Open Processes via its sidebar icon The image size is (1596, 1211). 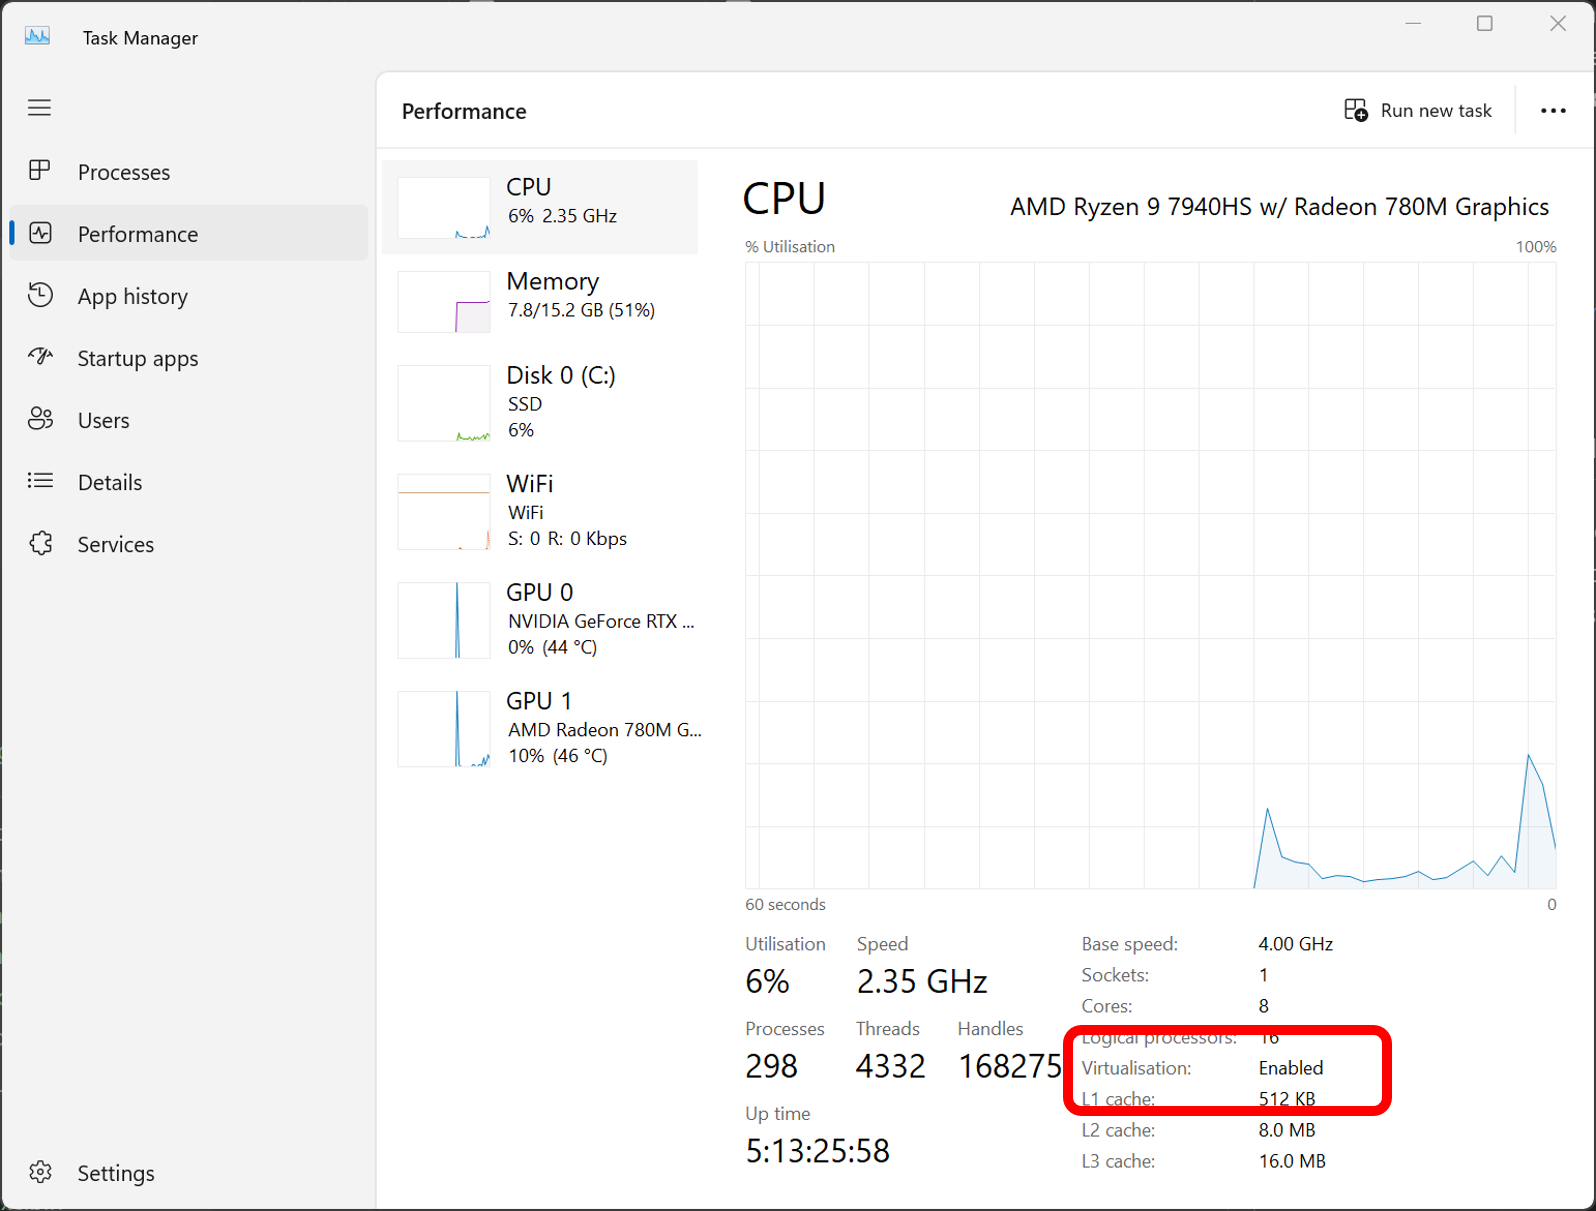tap(40, 171)
